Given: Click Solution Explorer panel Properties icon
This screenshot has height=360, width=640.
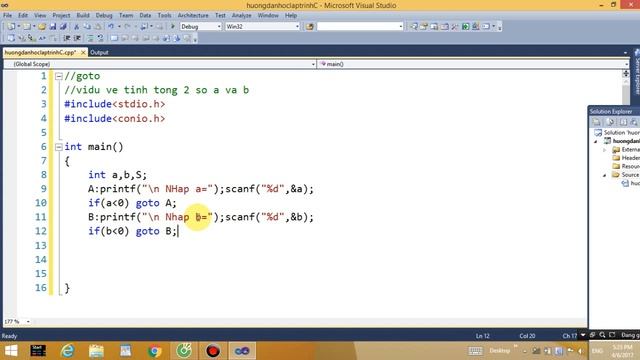Looking at the screenshot, I should (x=596, y=122).
